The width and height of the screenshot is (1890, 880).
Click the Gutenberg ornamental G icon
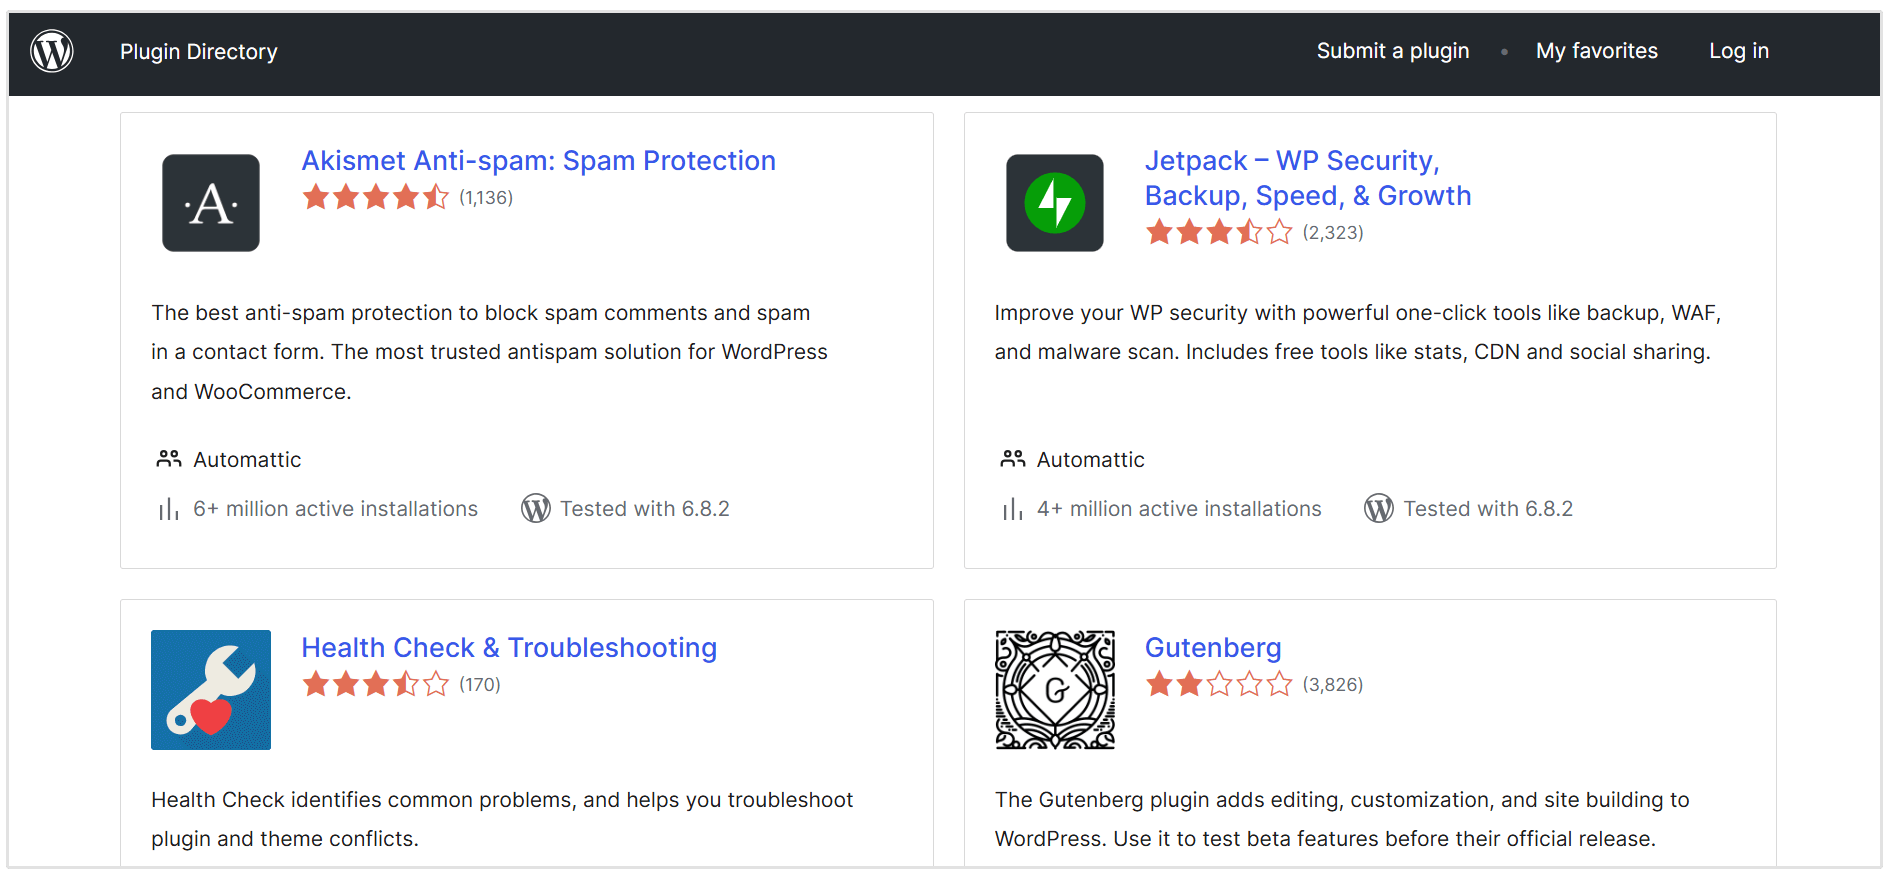click(x=1054, y=690)
